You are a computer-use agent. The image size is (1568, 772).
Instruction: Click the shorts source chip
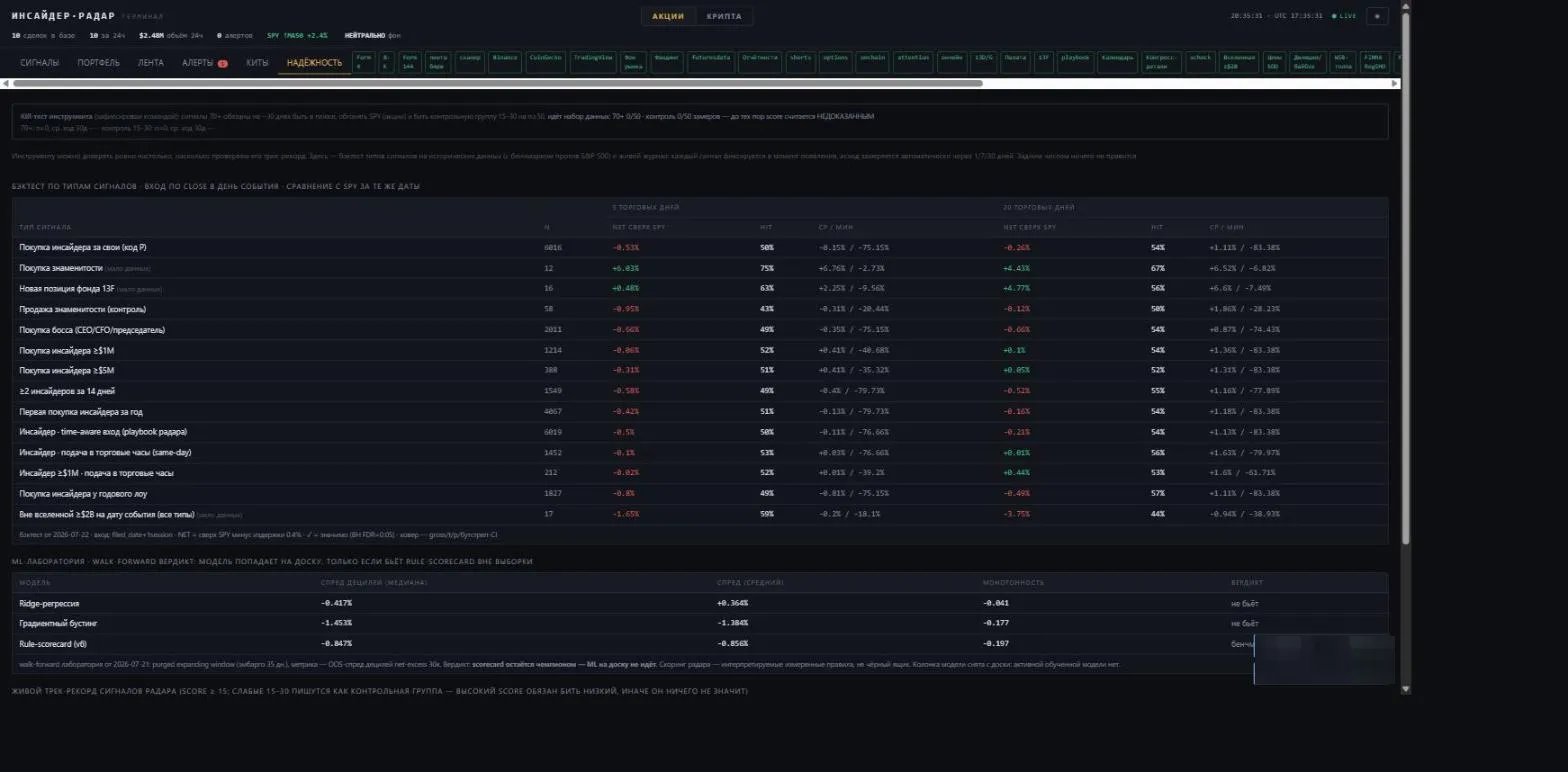click(800, 63)
